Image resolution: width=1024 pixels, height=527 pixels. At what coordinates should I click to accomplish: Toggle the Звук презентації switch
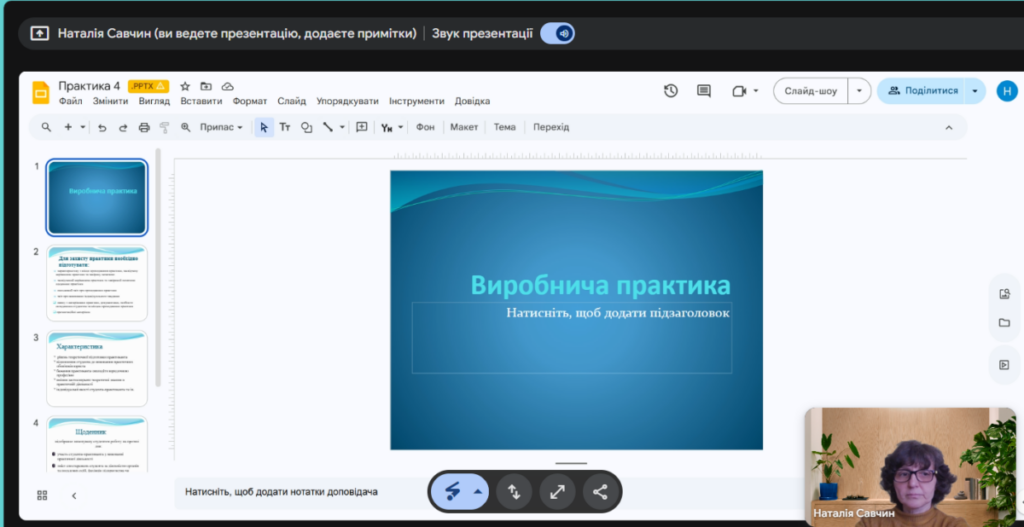pos(557,33)
